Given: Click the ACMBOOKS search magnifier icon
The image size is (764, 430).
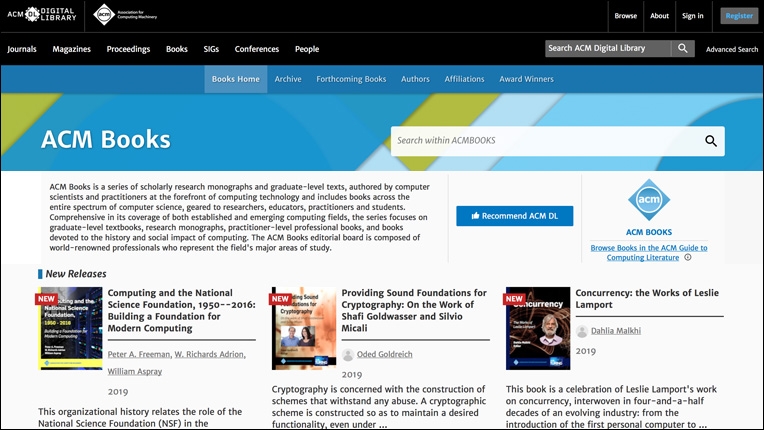Looking at the screenshot, I should (711, 141).
